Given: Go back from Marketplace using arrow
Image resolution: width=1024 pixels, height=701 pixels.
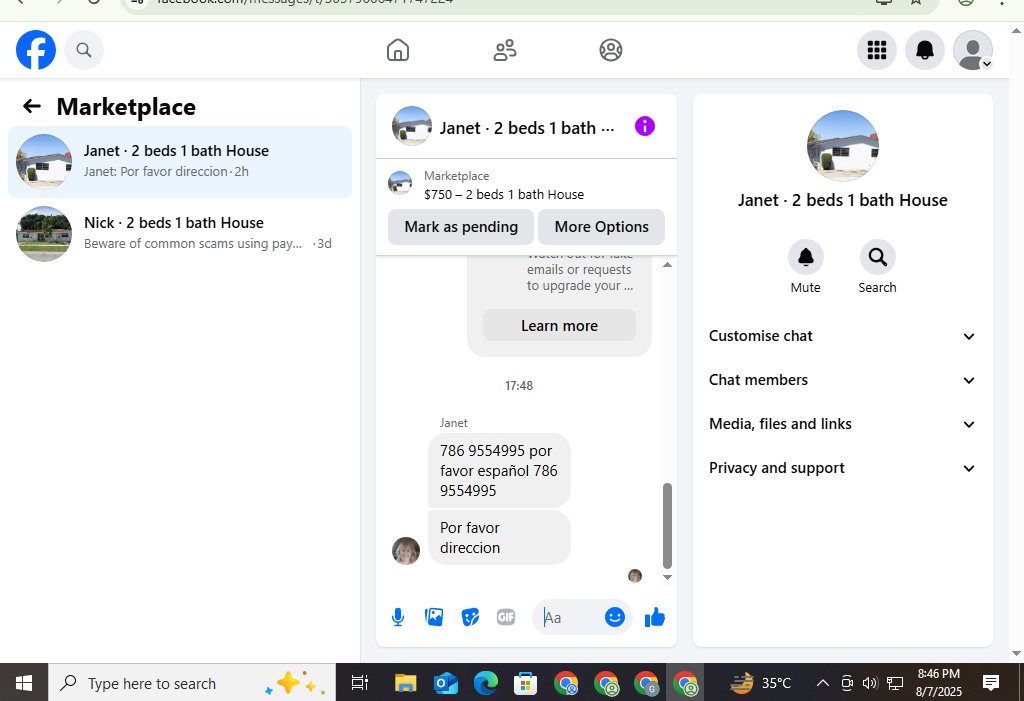Looking at the screenshot, I should click(31, 106).
